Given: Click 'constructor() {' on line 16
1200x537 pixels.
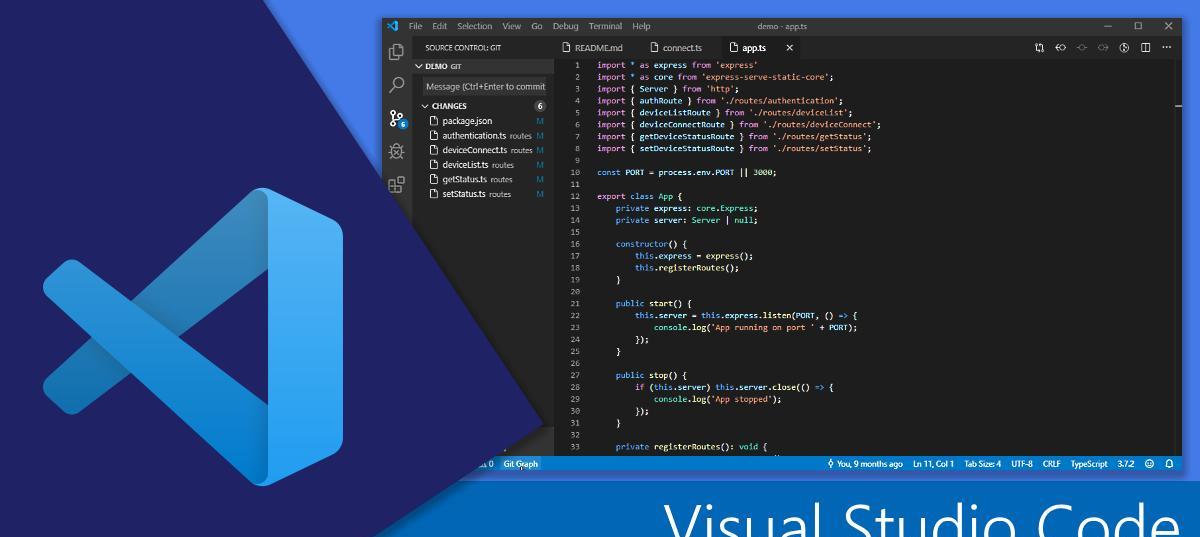Looking at the screenshot, I should click(x=652, y=244).
